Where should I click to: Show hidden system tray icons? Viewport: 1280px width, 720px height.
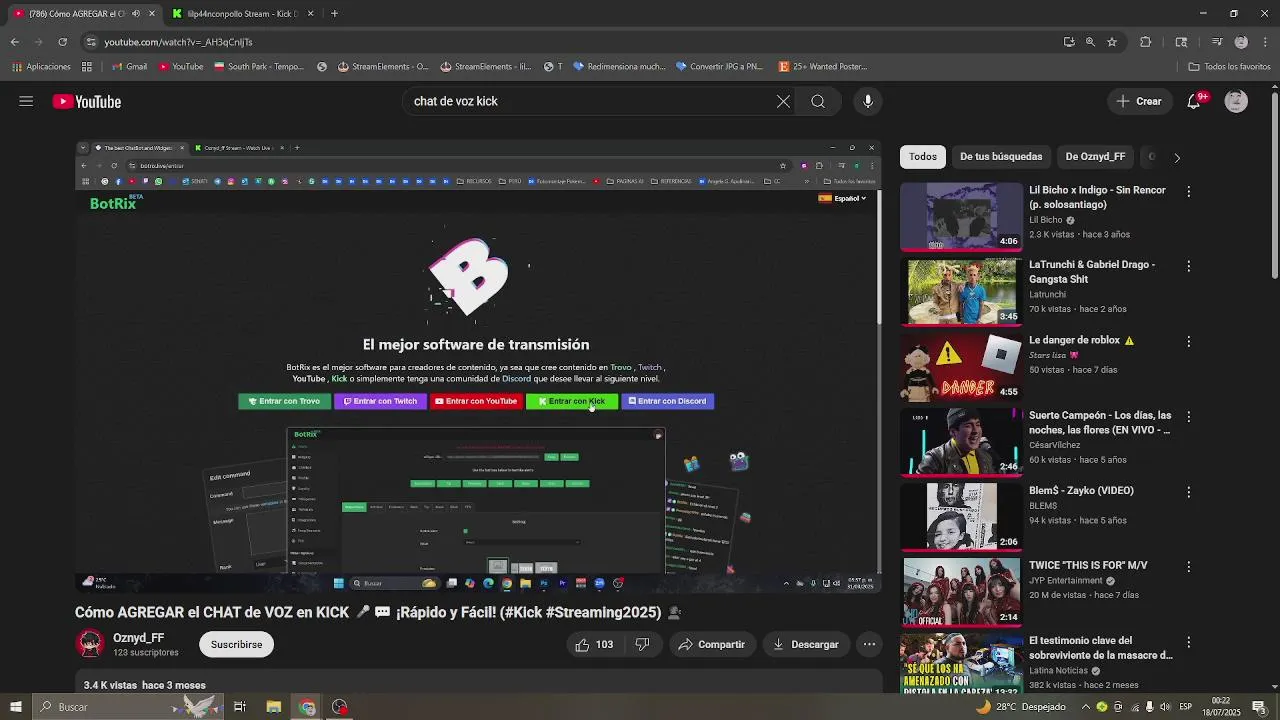pyautogui.click(x=1084, y=707)
